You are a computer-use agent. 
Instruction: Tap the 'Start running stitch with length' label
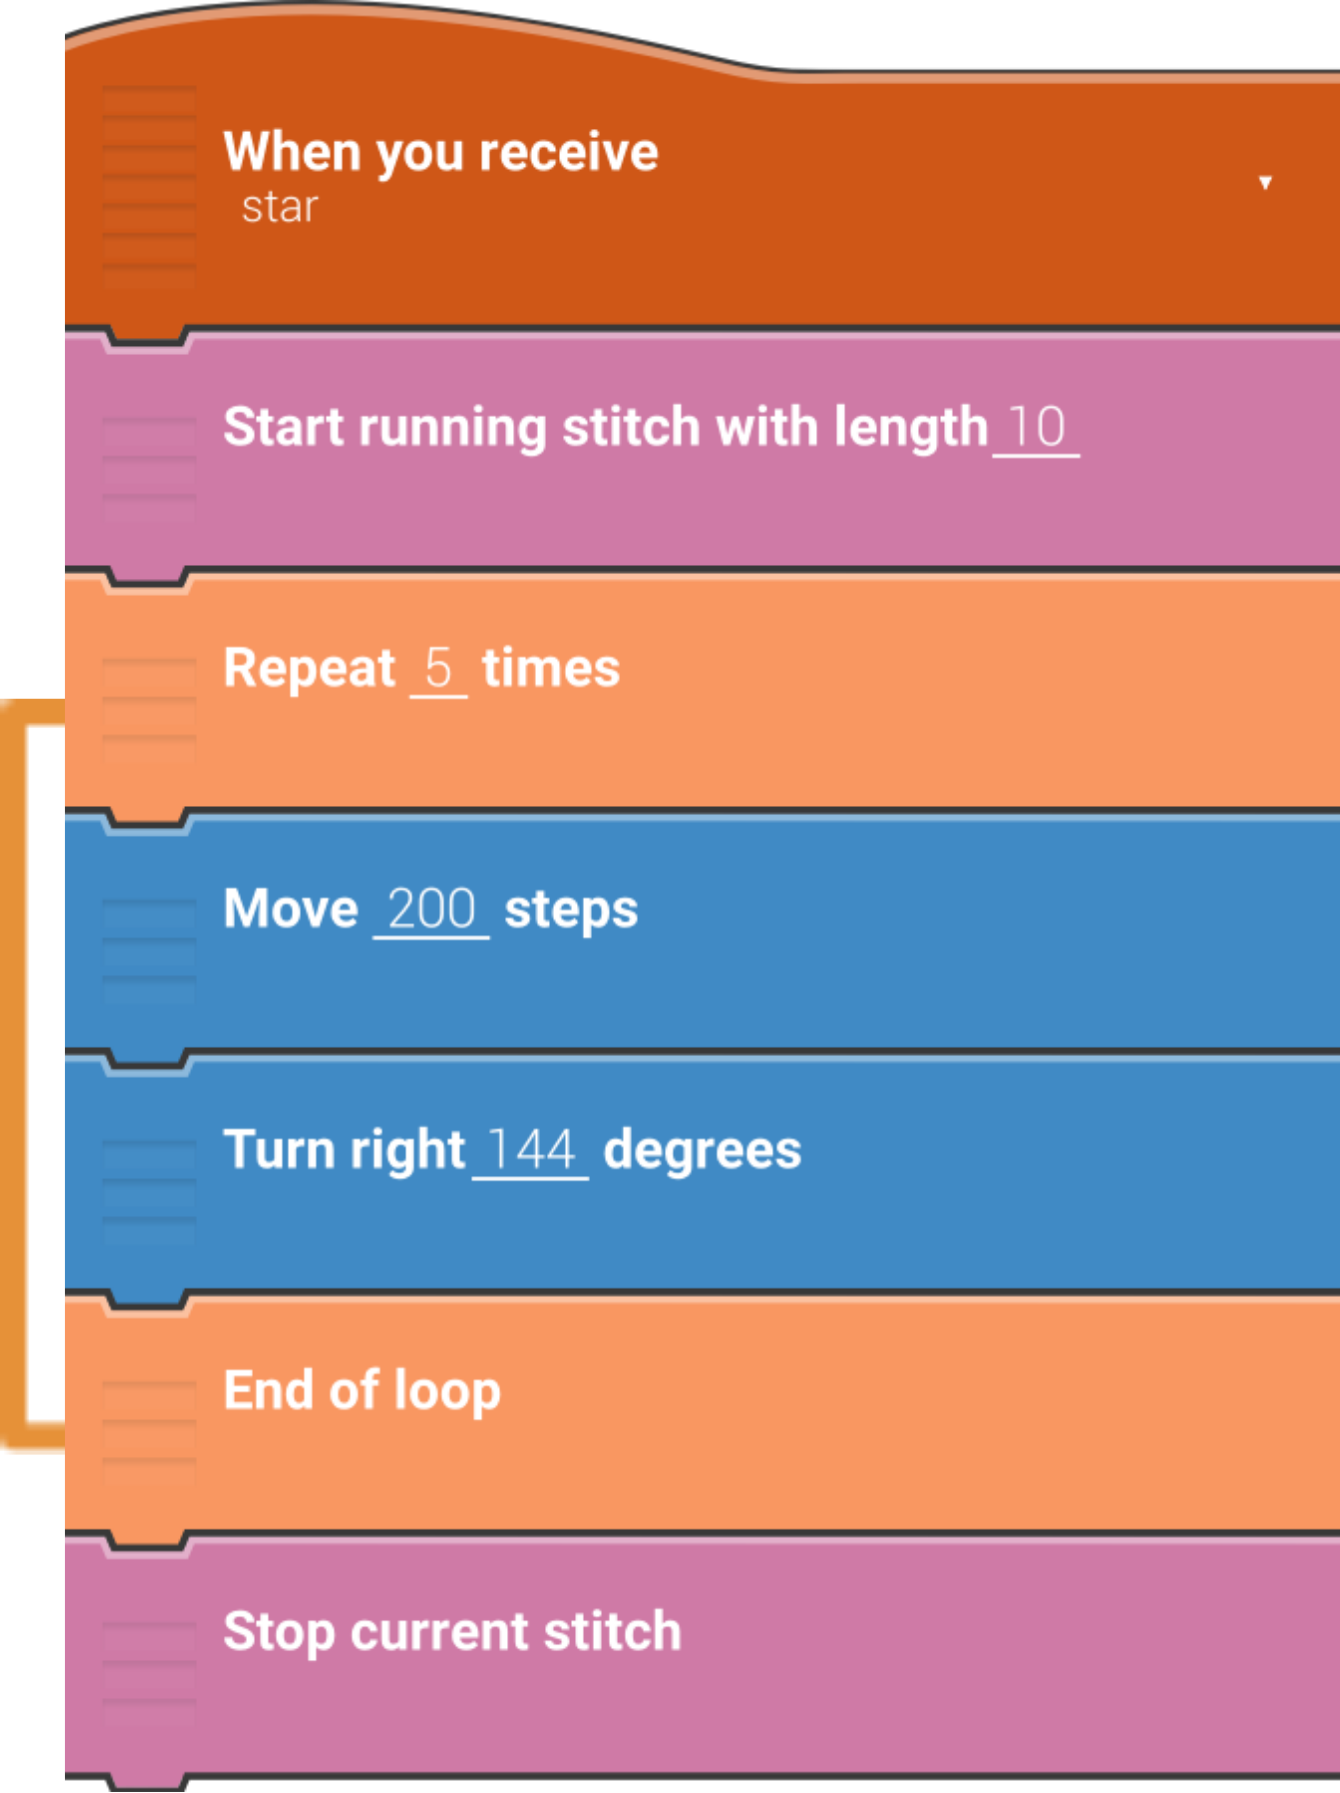(605, 428)
